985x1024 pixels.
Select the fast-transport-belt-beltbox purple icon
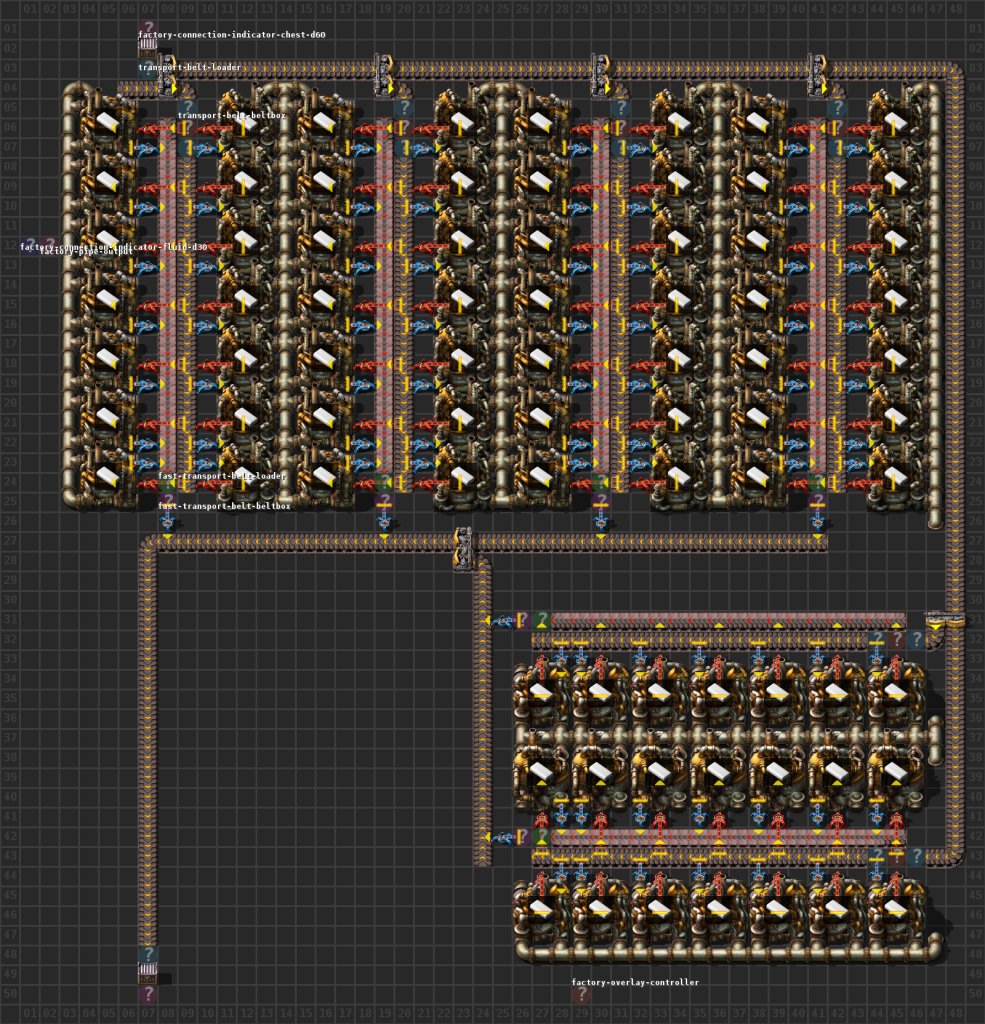click(167, 502)
